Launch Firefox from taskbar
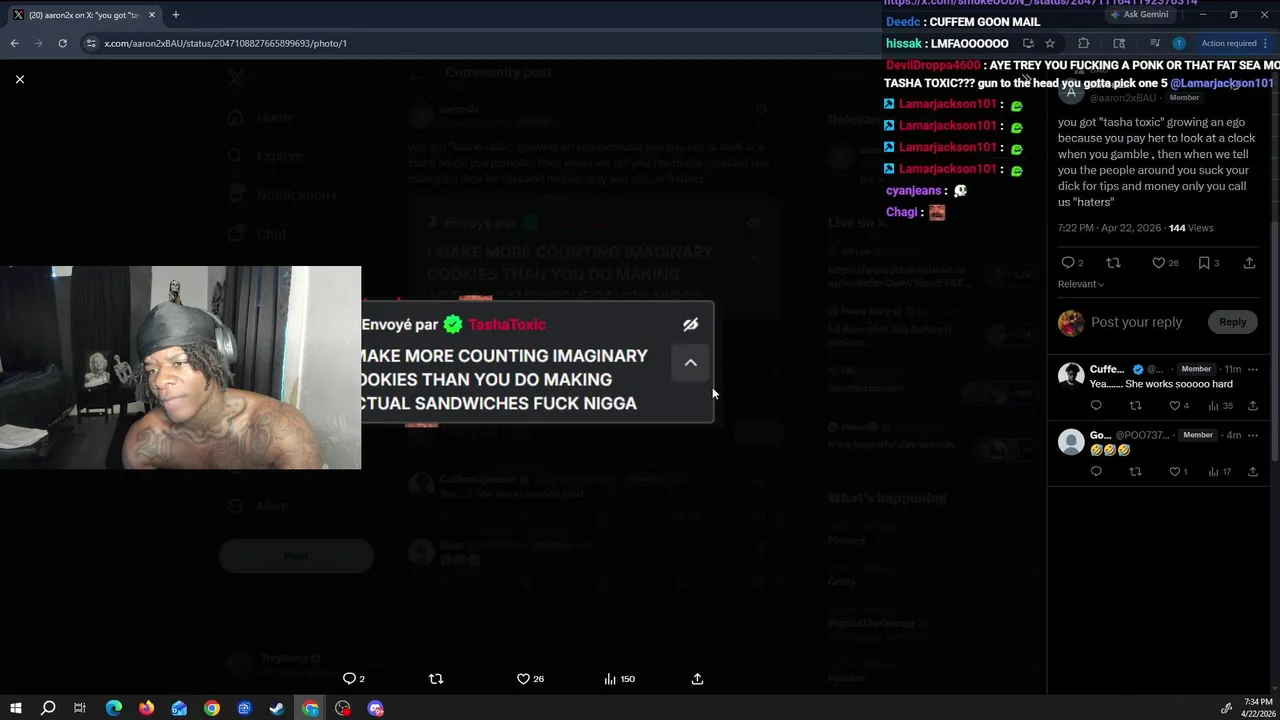The image size is (1280, 720). click(146, 708)
